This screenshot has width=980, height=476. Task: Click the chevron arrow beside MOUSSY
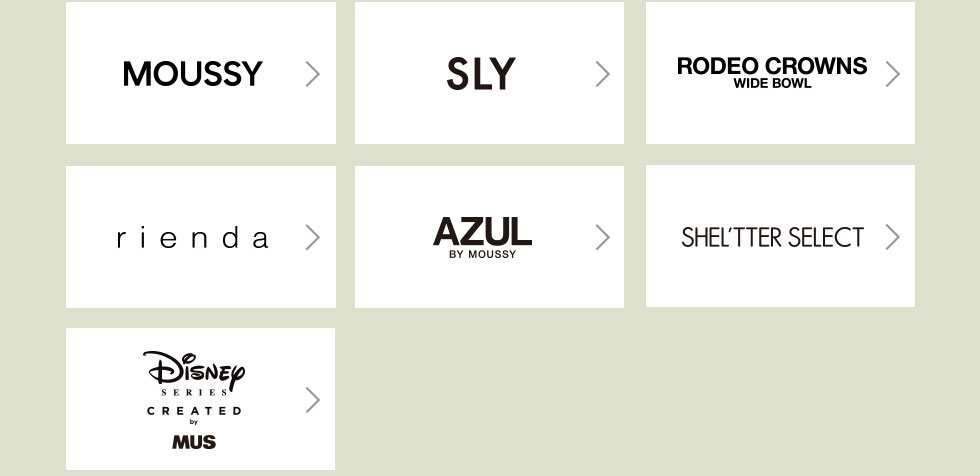pyautogui.click(x=312, y=74)
